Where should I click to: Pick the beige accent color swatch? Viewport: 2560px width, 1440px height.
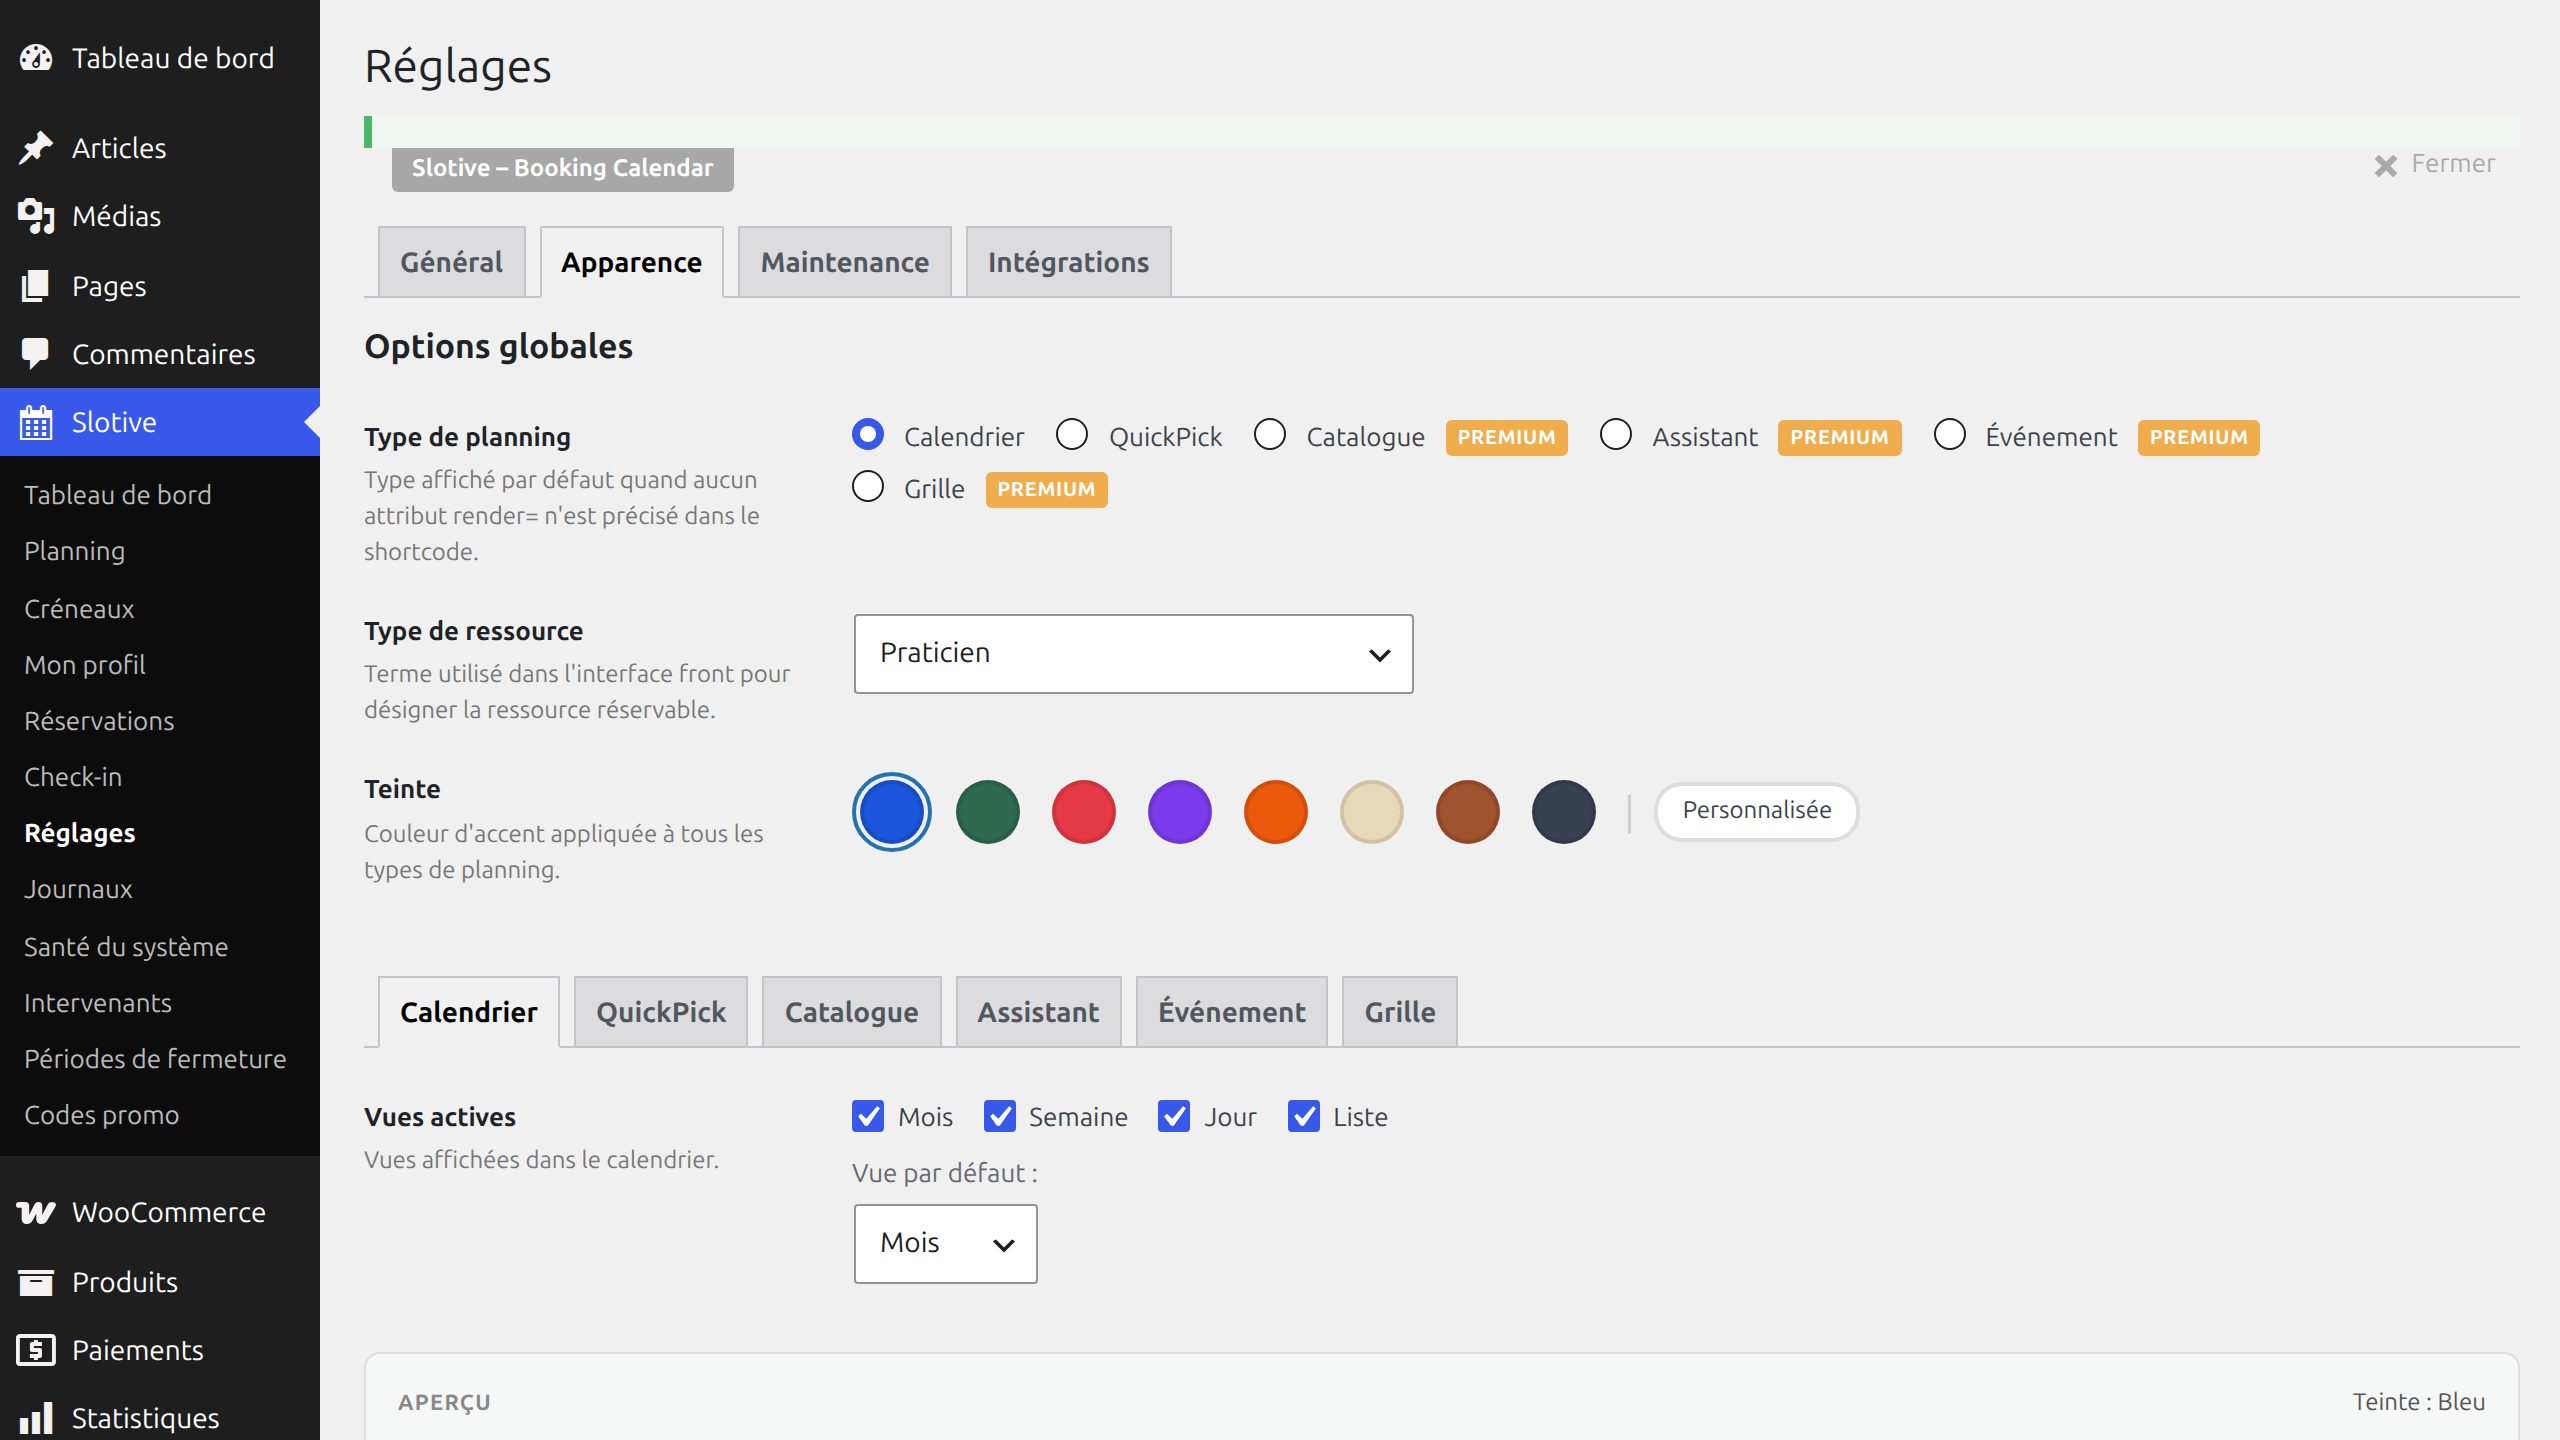[x=1372, y=812]
